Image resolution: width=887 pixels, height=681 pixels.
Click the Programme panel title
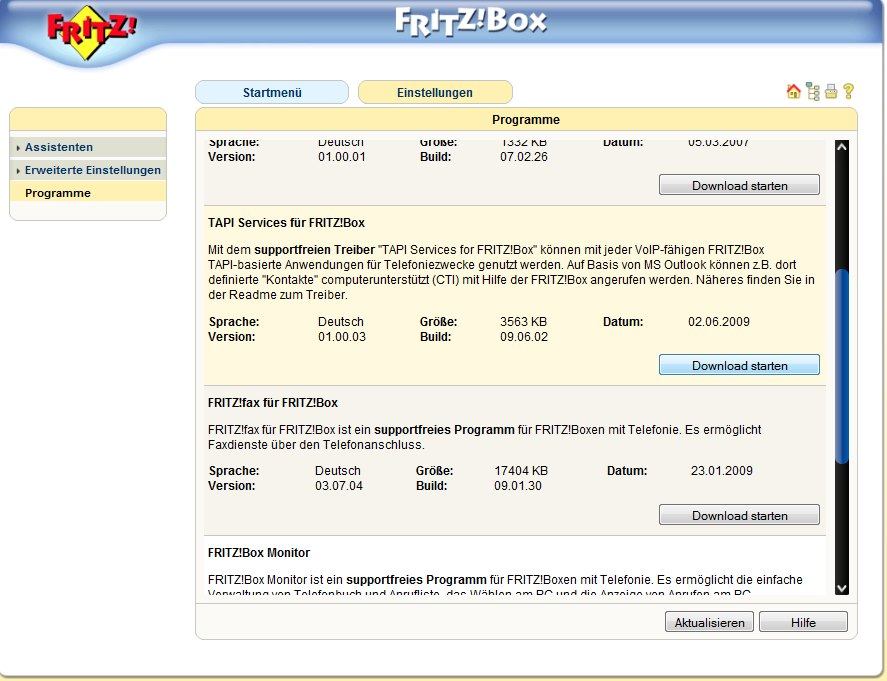pos(526,119)
